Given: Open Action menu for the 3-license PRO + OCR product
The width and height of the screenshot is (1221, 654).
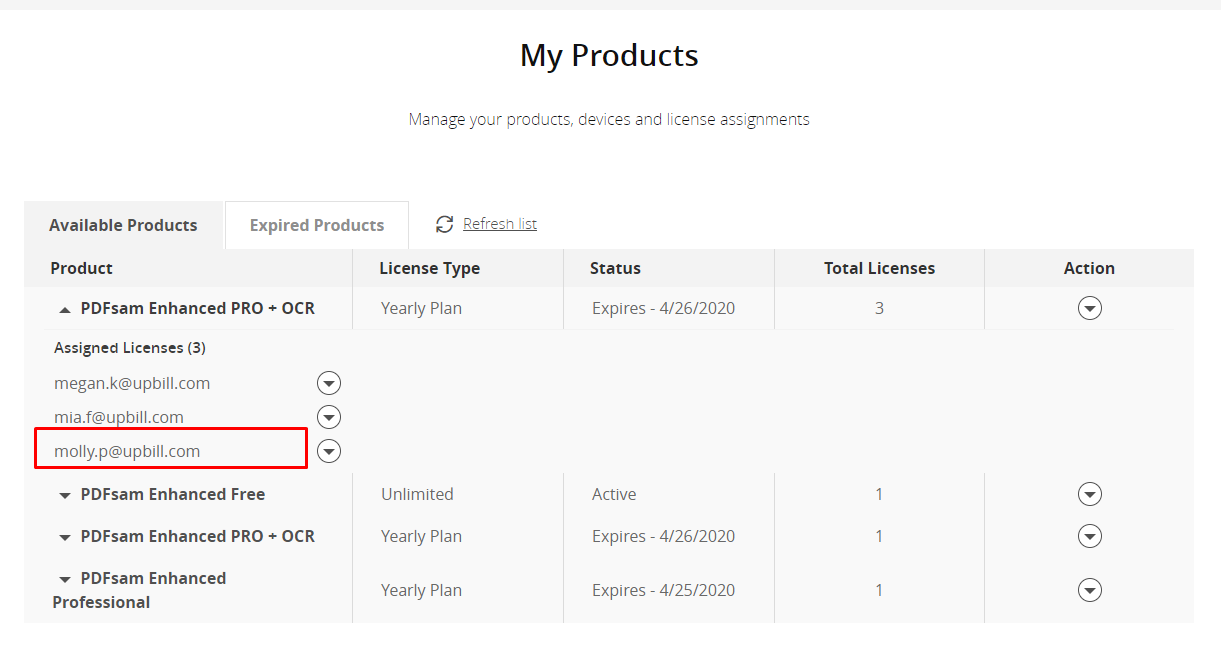Looking at the screenshot, I should 1090,308.
